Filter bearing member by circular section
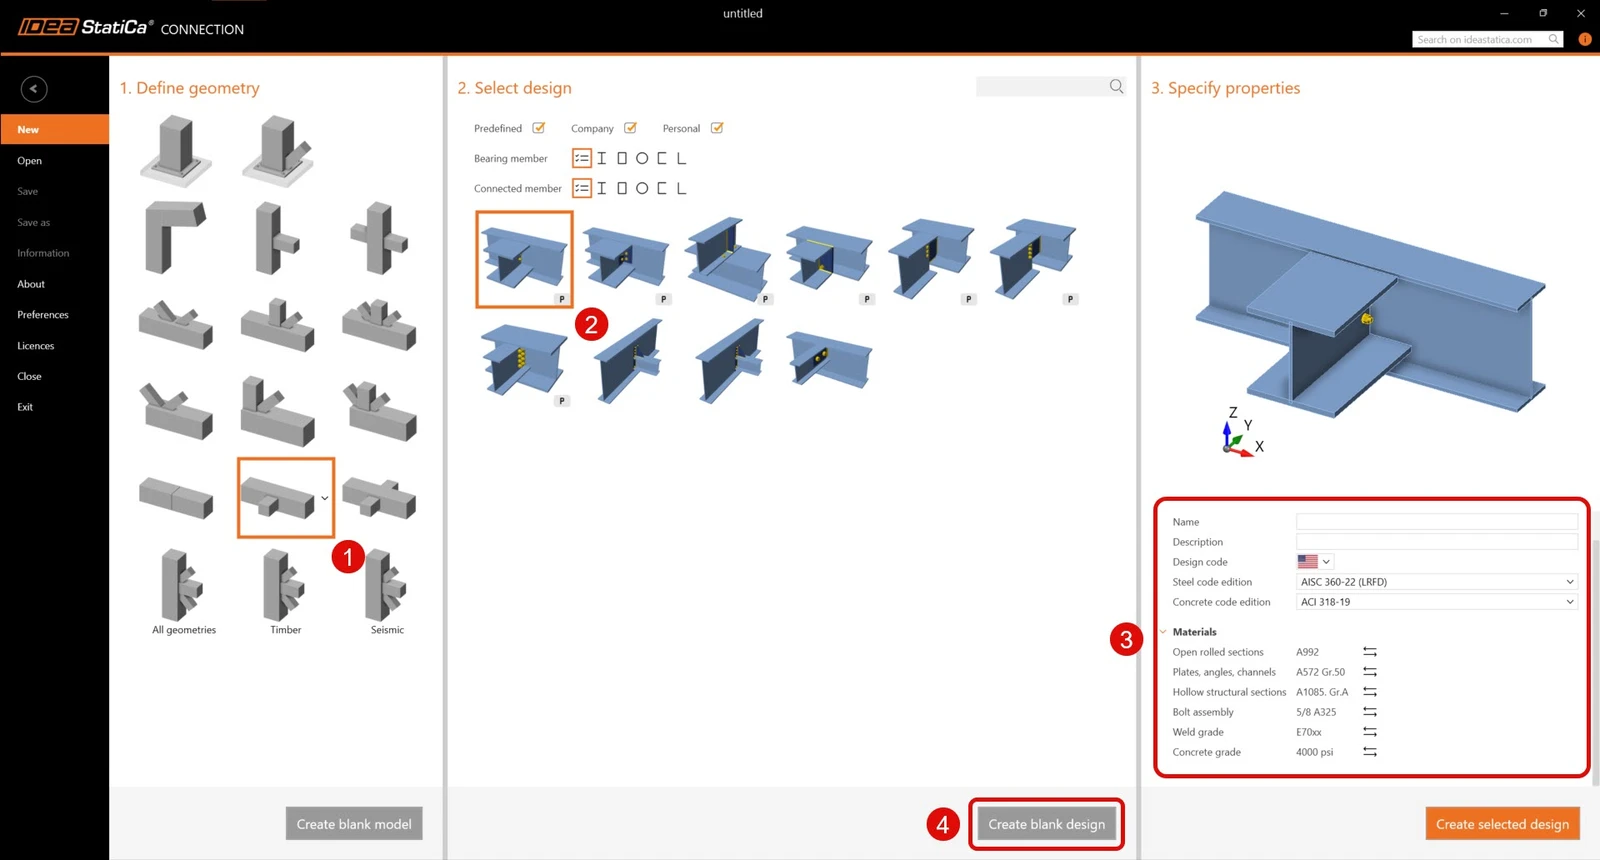Image resolution: width=1600 pixels, height=860 pixels. [x=642, y=158]
